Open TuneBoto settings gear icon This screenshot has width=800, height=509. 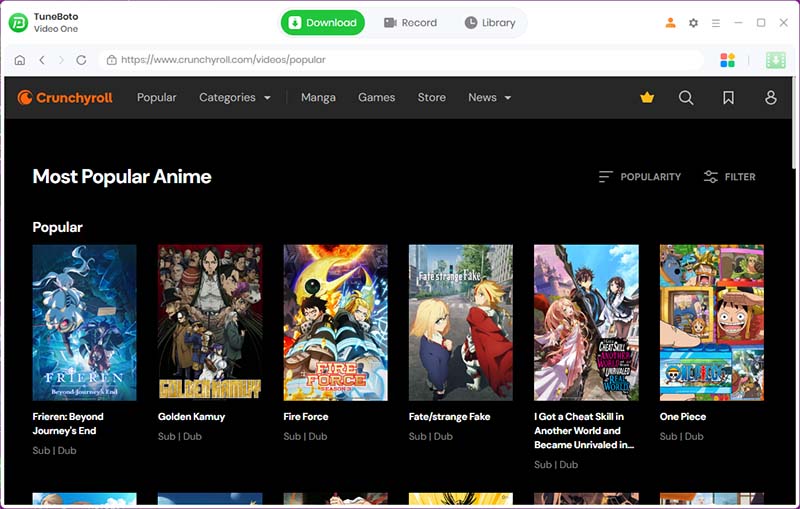(x=693, y=23)
